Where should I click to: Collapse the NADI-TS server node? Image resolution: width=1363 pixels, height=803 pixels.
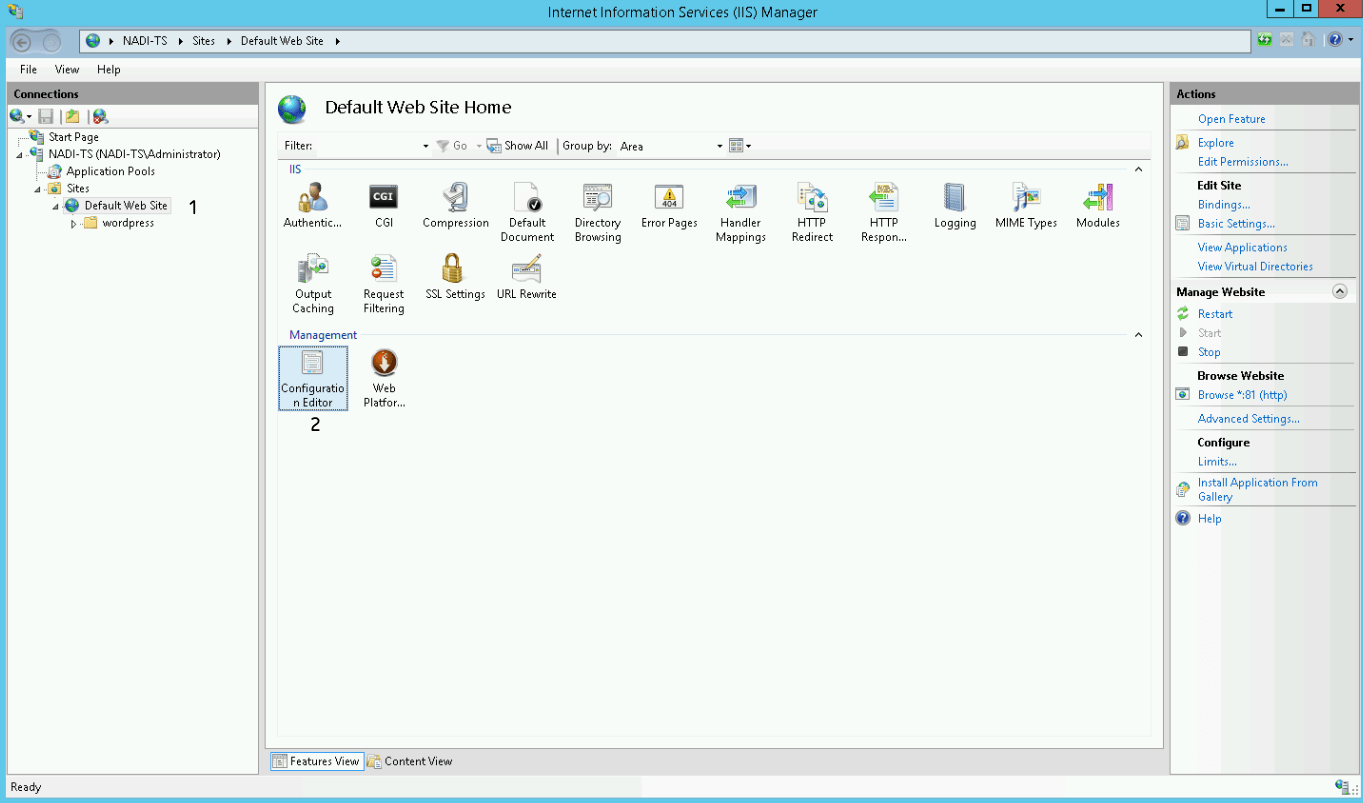coord(20,154)
